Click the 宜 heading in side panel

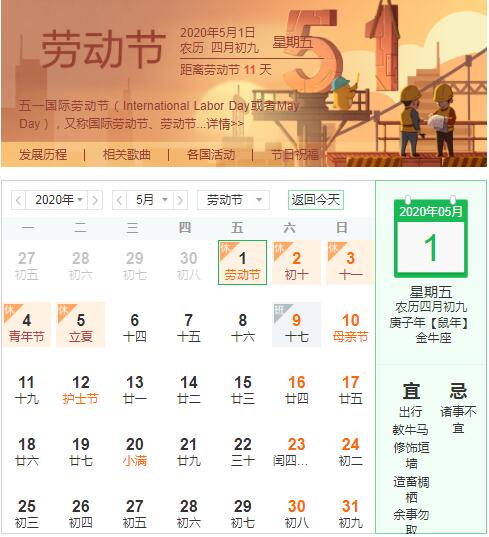click(411, 391)
